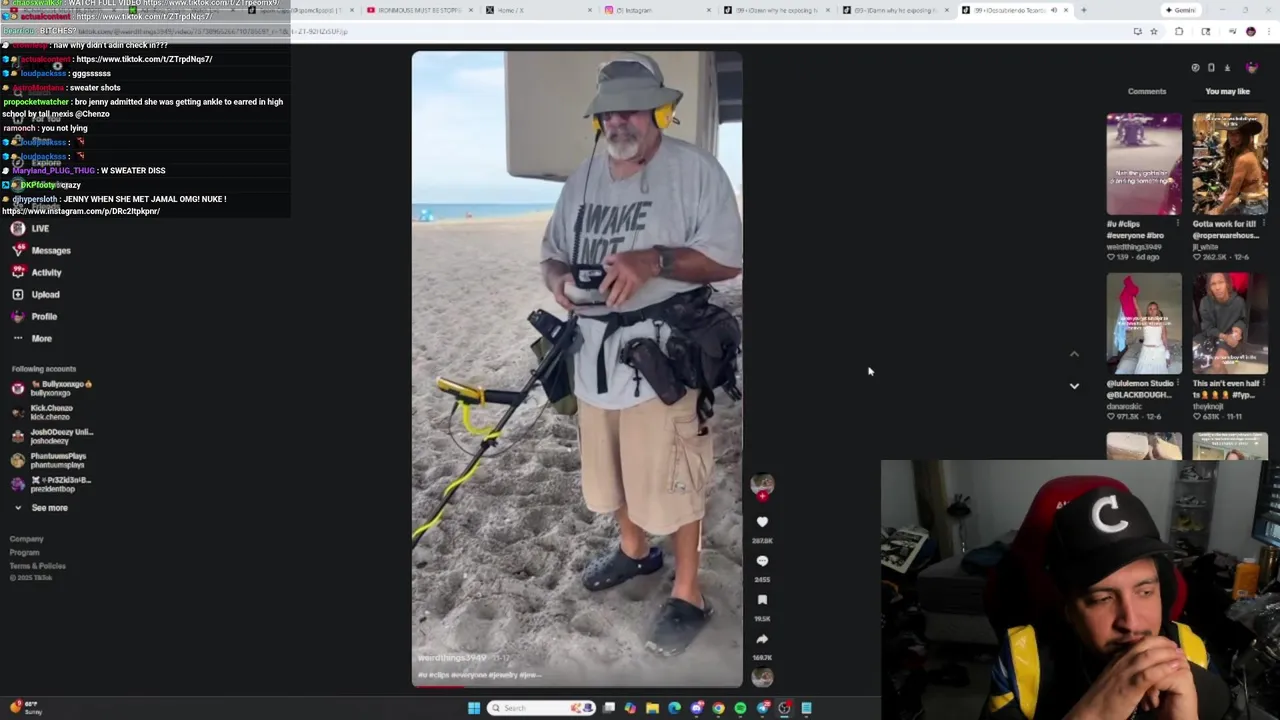Open weather widget on taskbar
This screenshot has width=1280, height=720.
(x=24, y=707)
